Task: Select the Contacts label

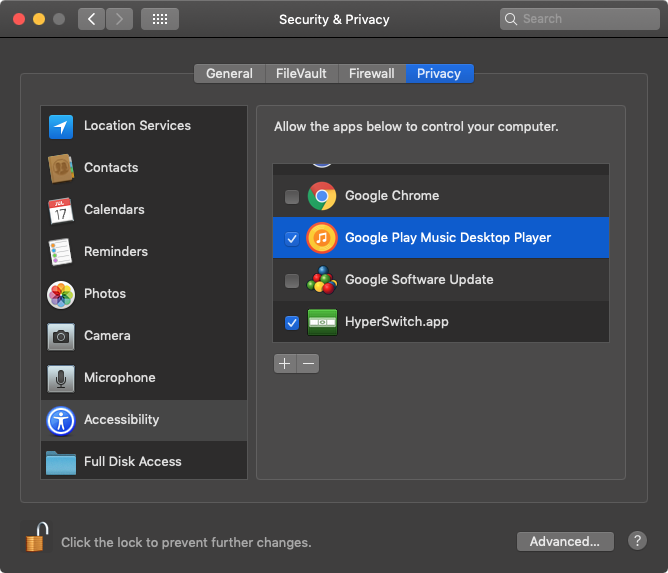Action: pos(111,167)
